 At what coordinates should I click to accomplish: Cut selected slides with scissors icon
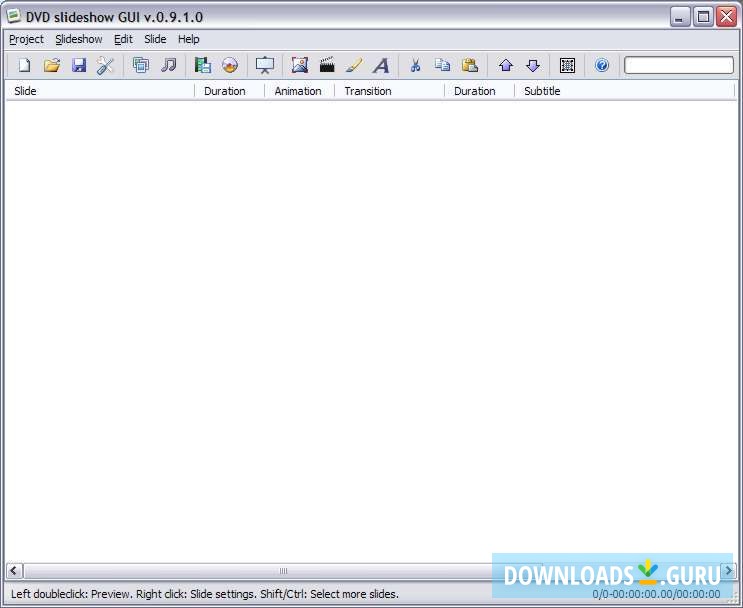(x=416, y=65)
